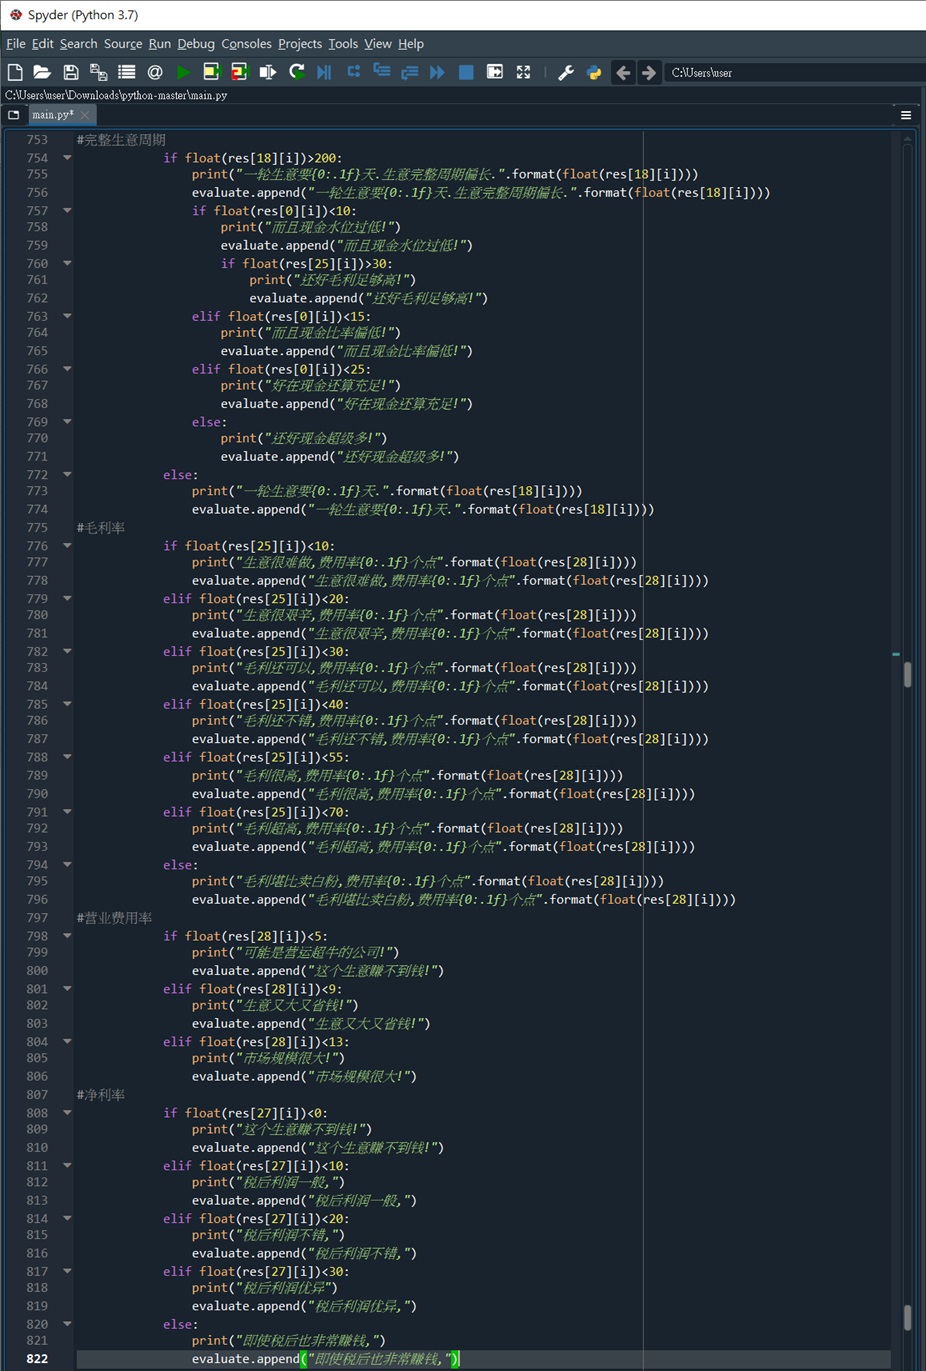Open the Tools menu
The height and width of the screenshot is (1371, 926).
(x=342, y=44)
